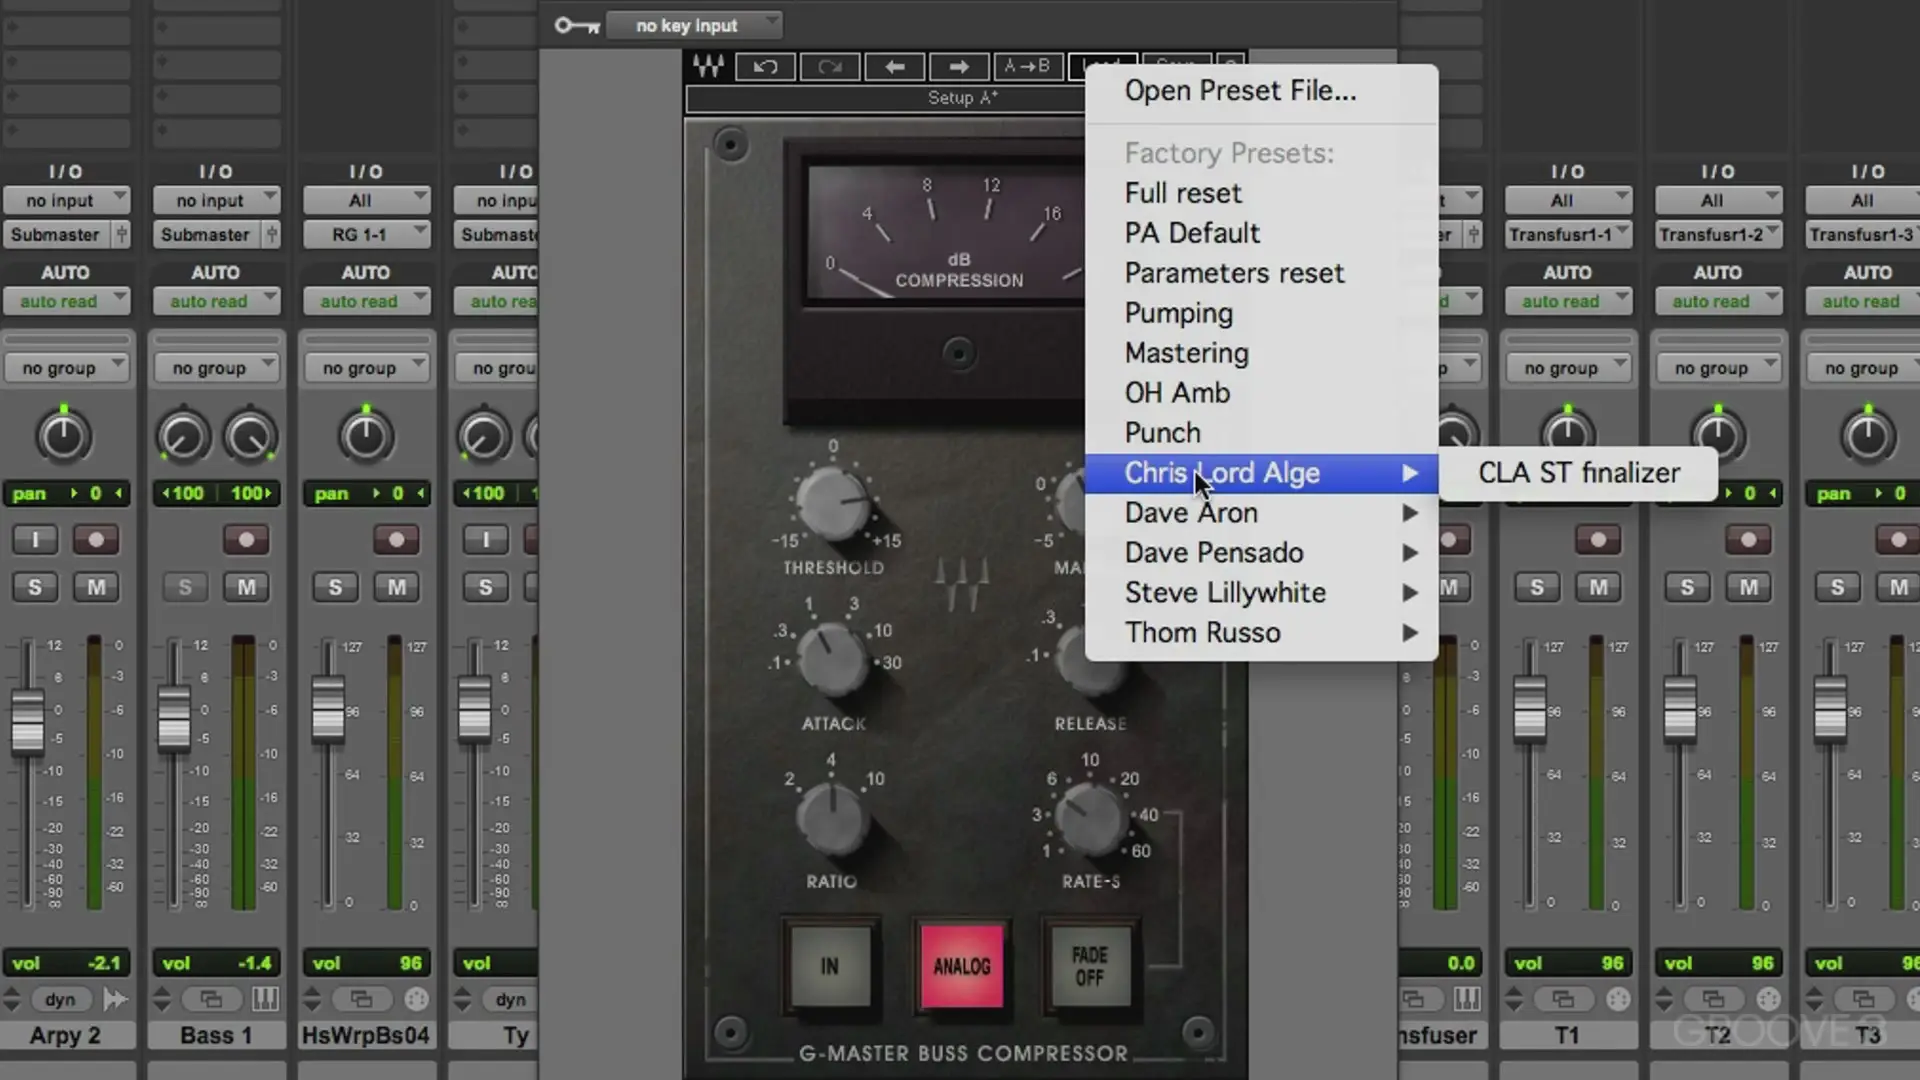Expand the Dave Aron submenu
This screenshot has height=1080, width=1920.
pyautogui.click(x=1262, y=513)
